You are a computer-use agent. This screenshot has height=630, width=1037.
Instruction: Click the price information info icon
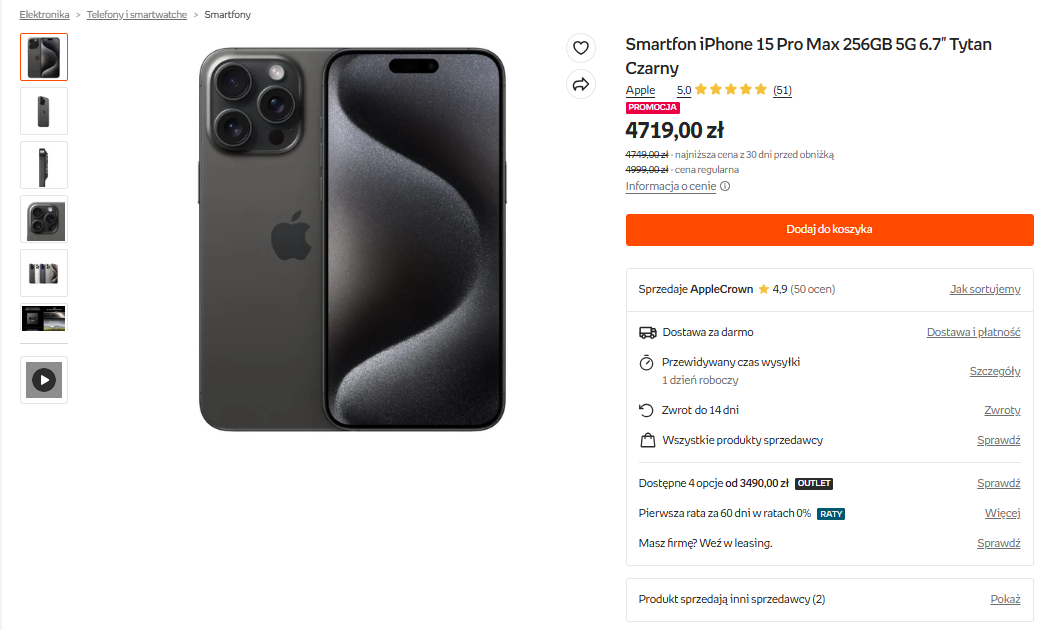pos(725,186)
